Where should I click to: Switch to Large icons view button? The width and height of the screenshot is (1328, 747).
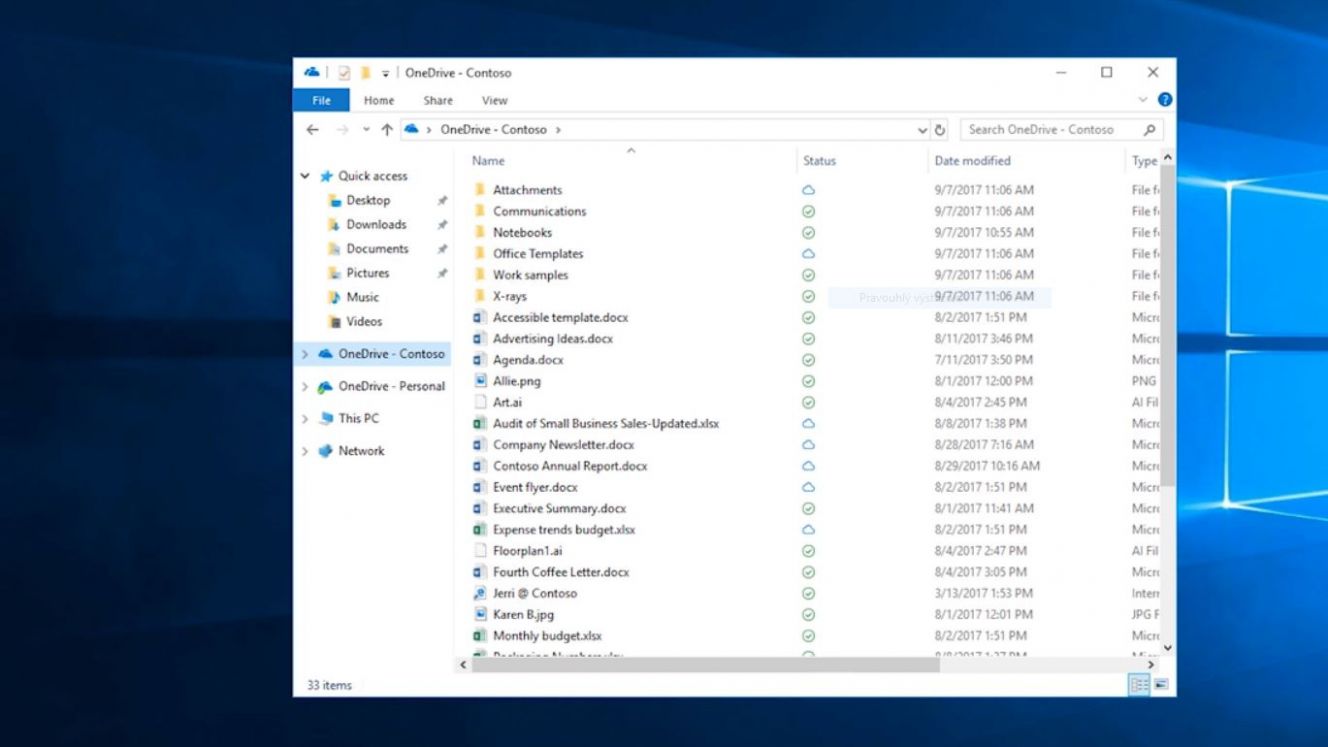(x=1160, y=685)
